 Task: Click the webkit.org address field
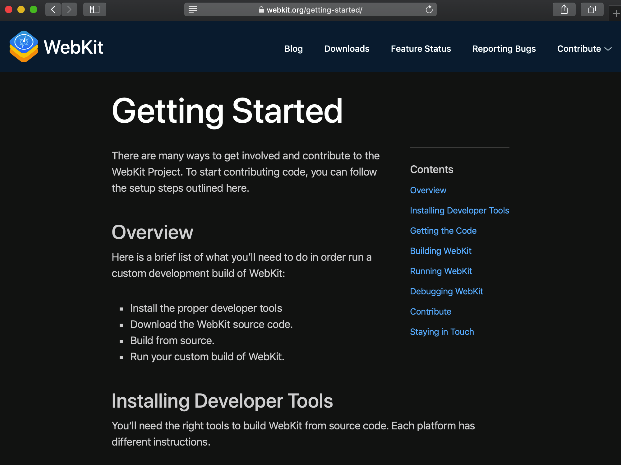coord(310,10)
